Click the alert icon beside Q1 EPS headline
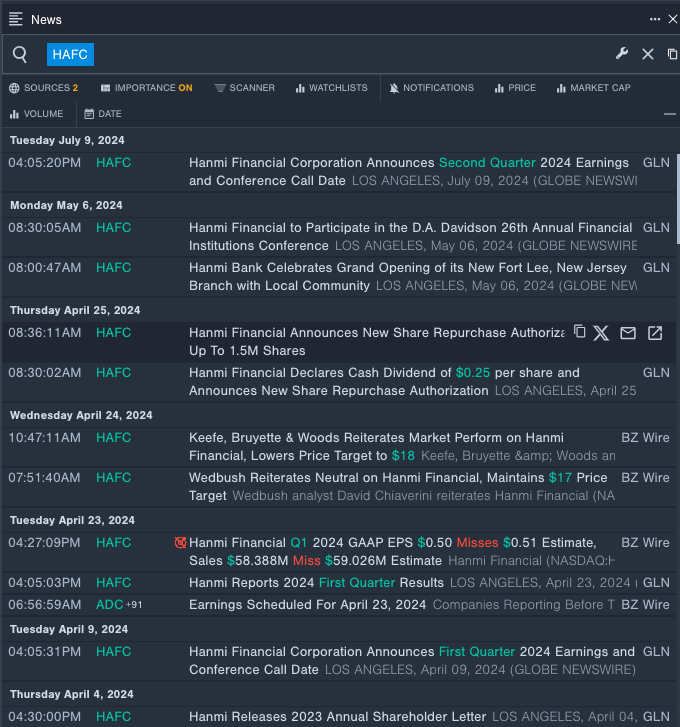680x727 pixels. coord(180,542)
